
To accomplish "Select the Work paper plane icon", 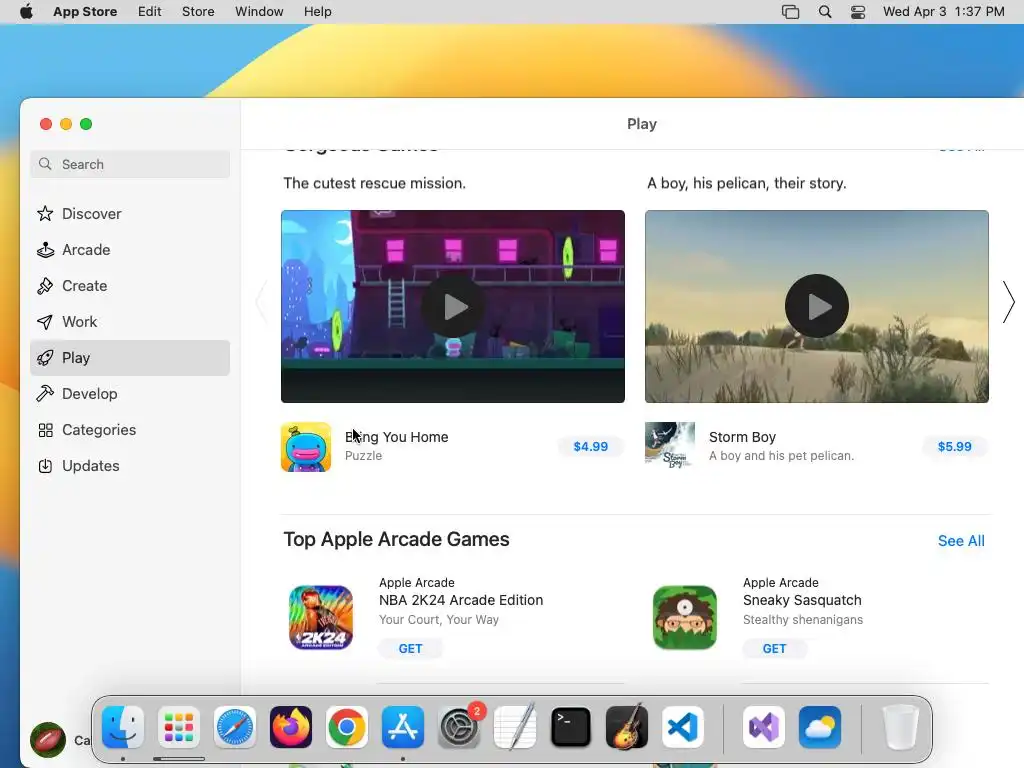I will point(45,321).
